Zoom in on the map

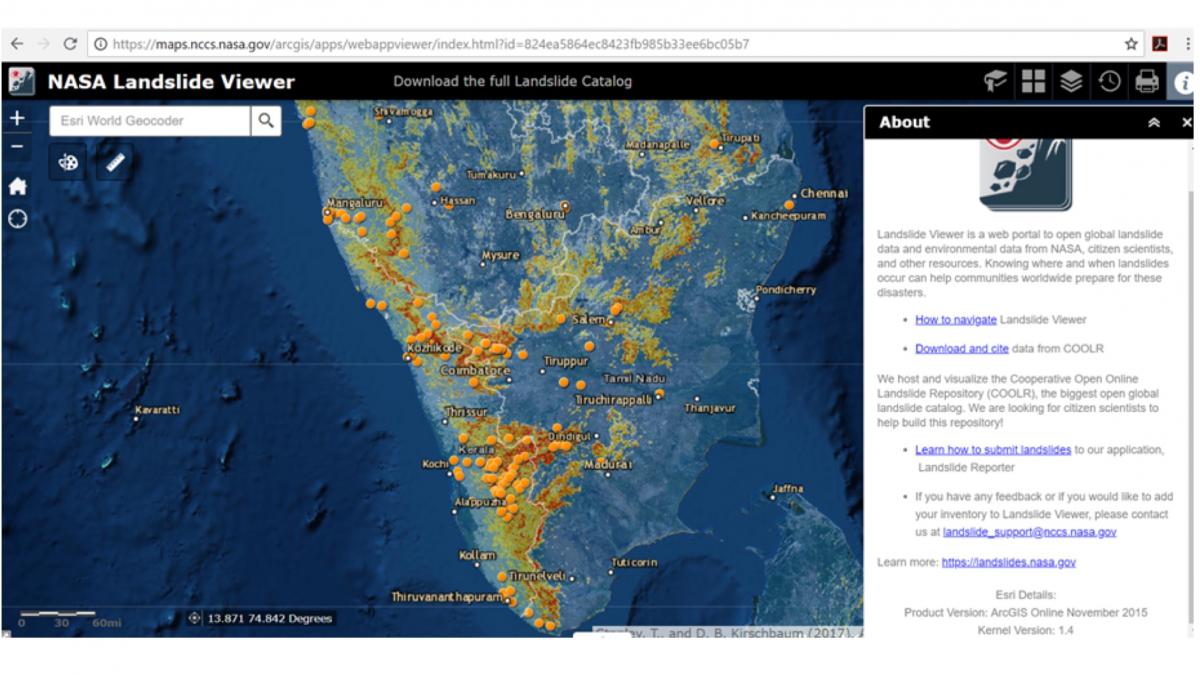tap(17, 119)
